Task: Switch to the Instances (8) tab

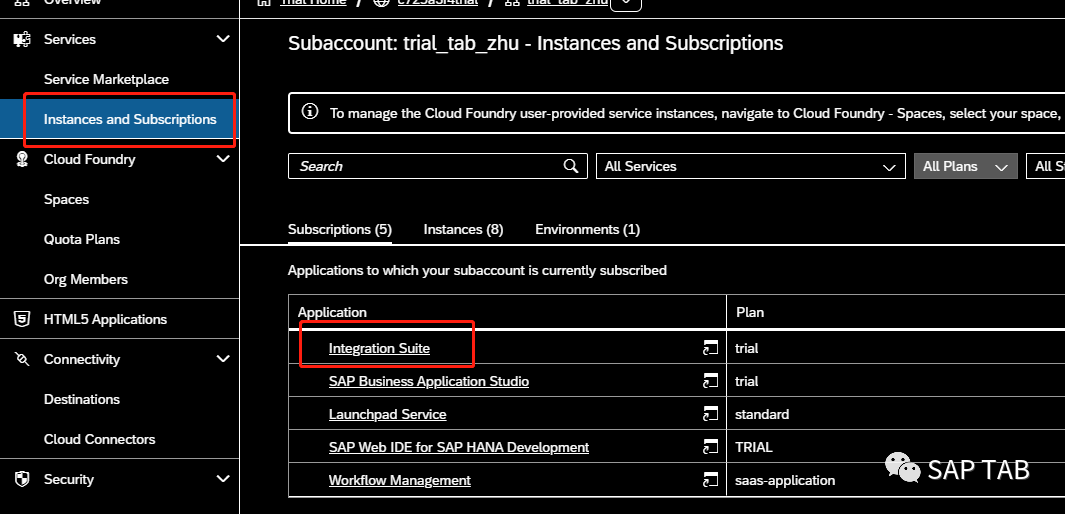Action: [463, 230]
